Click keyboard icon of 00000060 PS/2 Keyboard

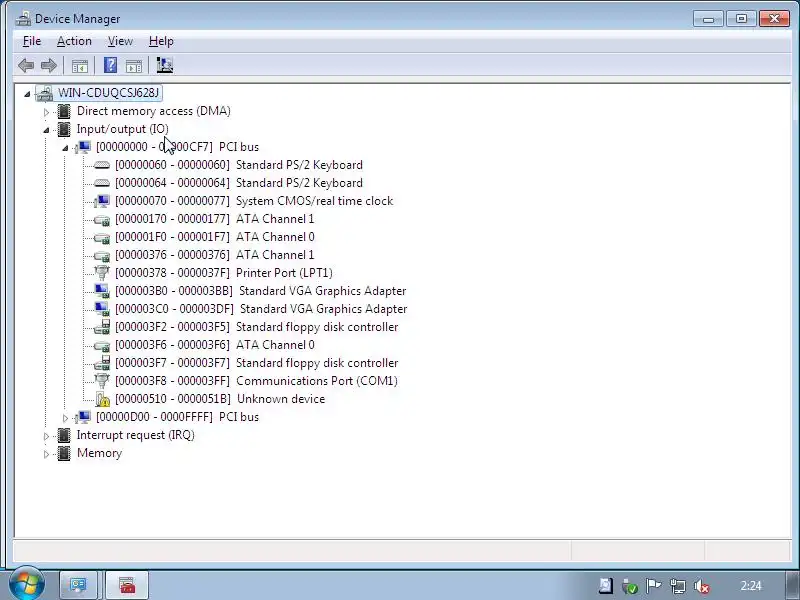pos(102,165)
